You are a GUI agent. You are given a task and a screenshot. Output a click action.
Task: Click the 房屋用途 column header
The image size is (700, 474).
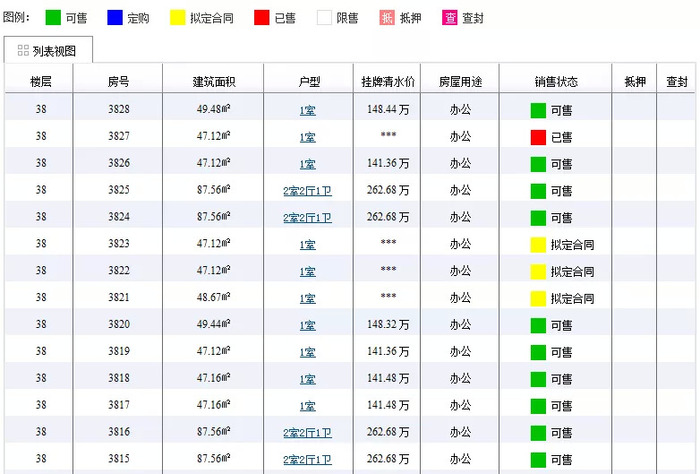(x=460, y=82)
